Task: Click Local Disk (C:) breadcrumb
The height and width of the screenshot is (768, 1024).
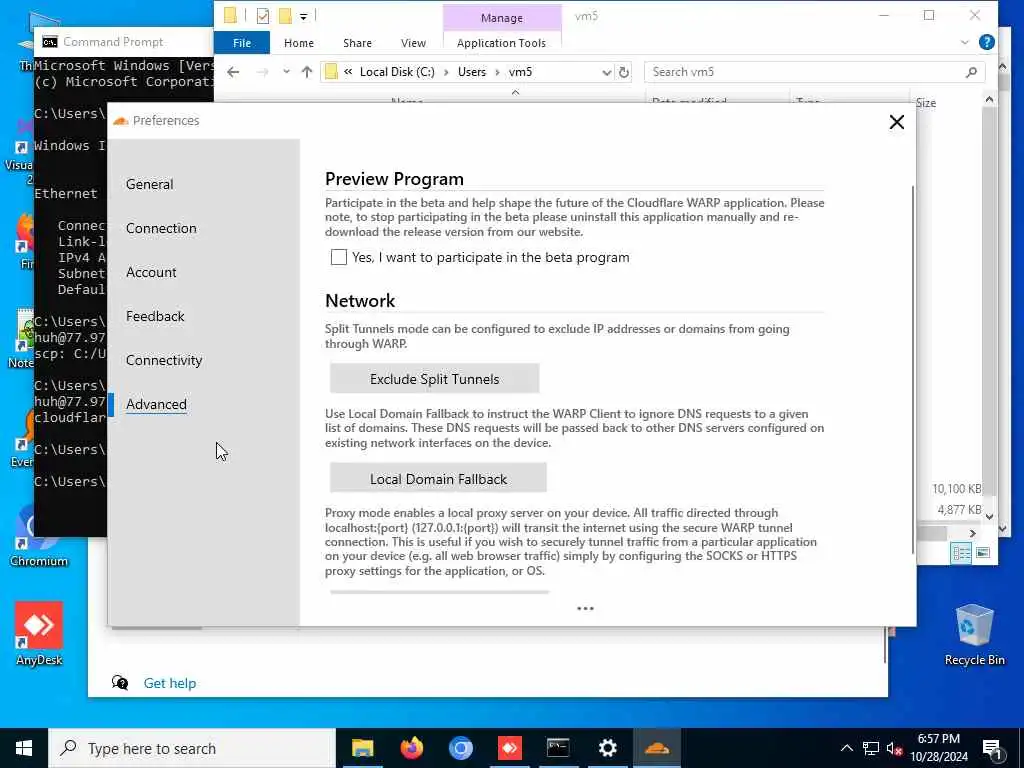Action: point(397,72)
